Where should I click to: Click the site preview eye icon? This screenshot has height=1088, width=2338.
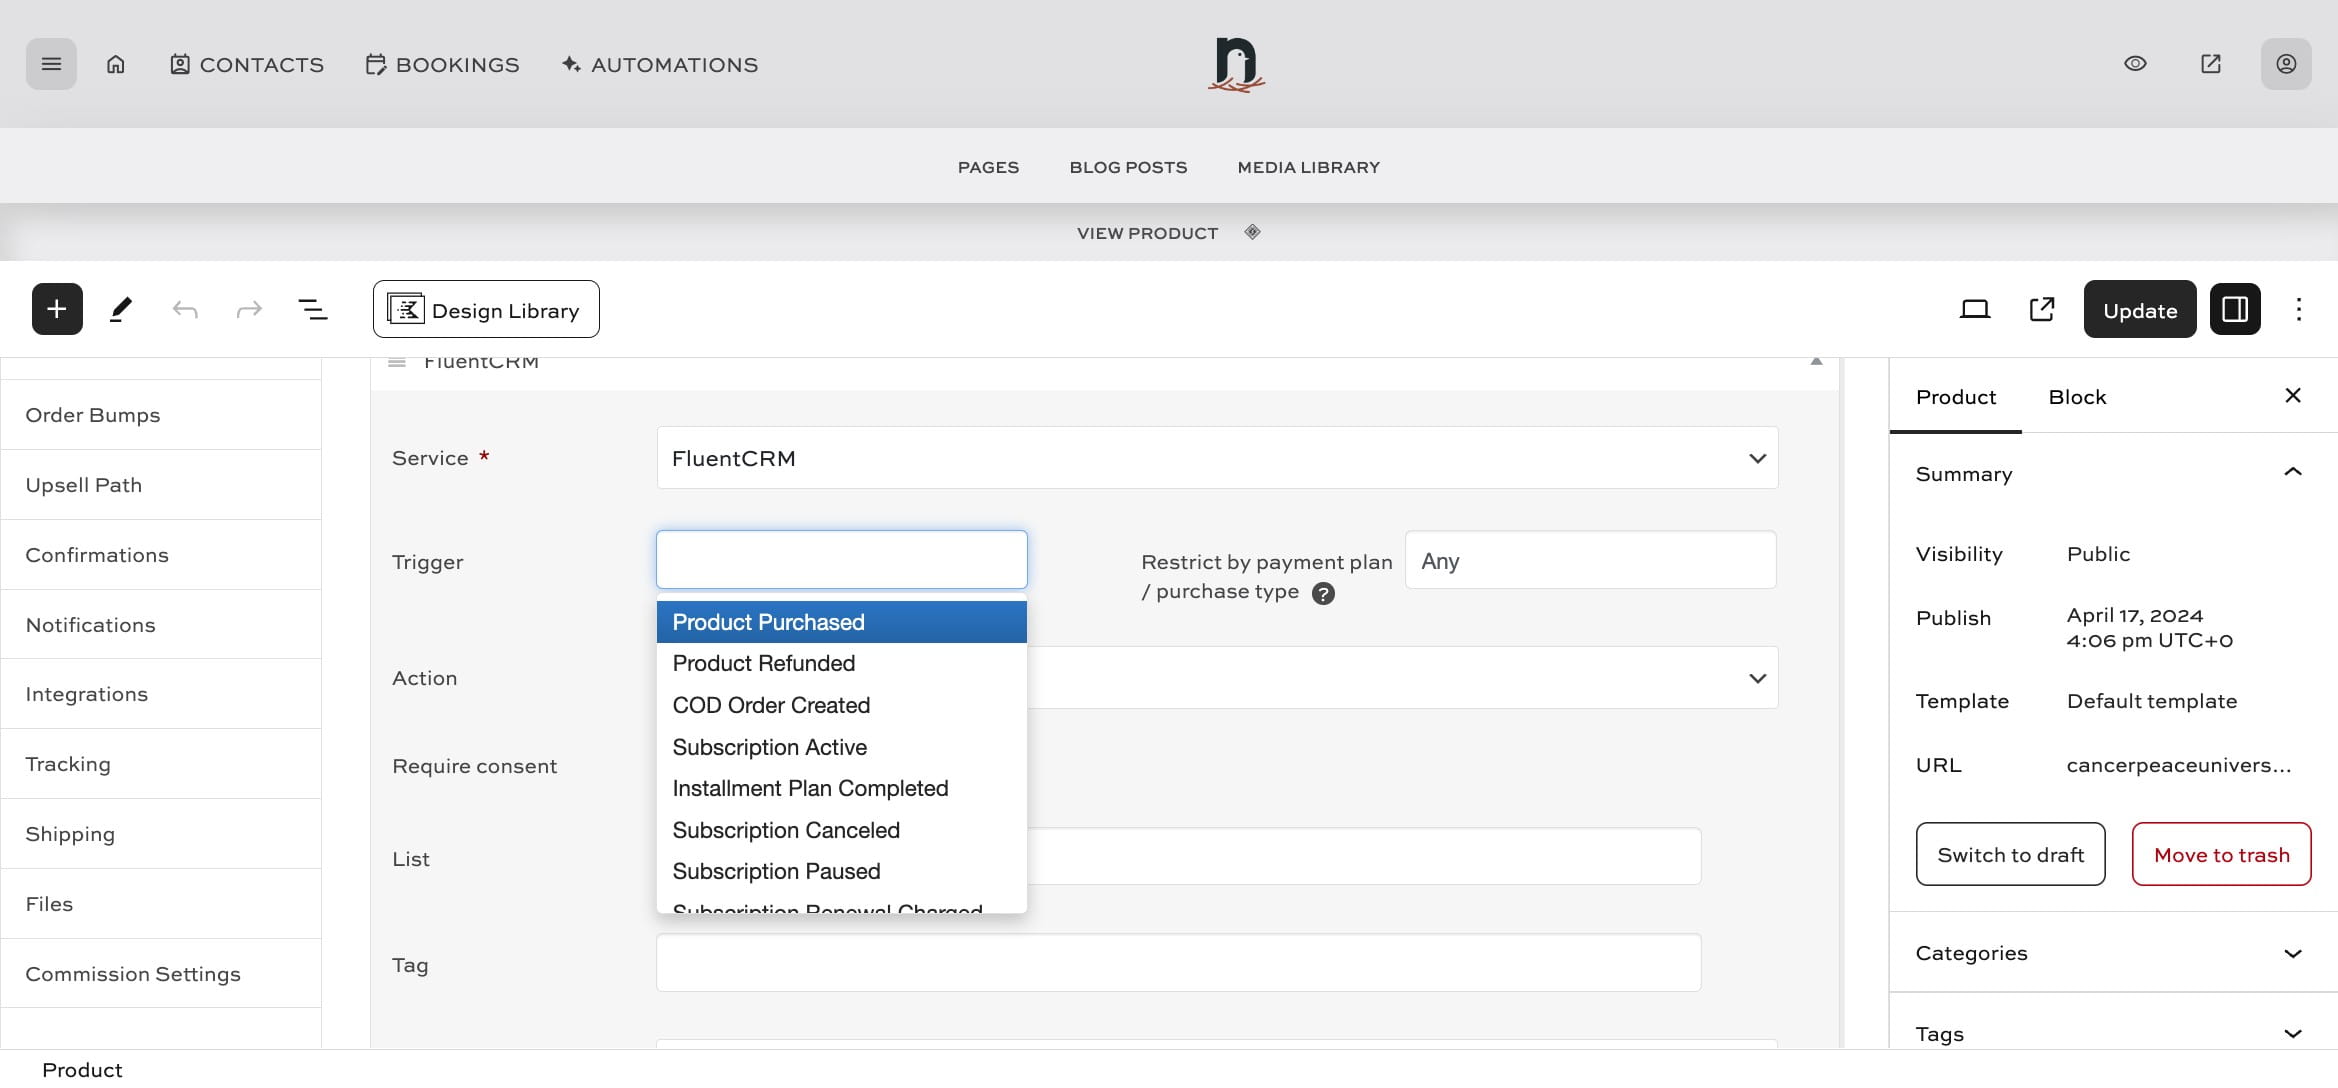(x=2136, y=63)
